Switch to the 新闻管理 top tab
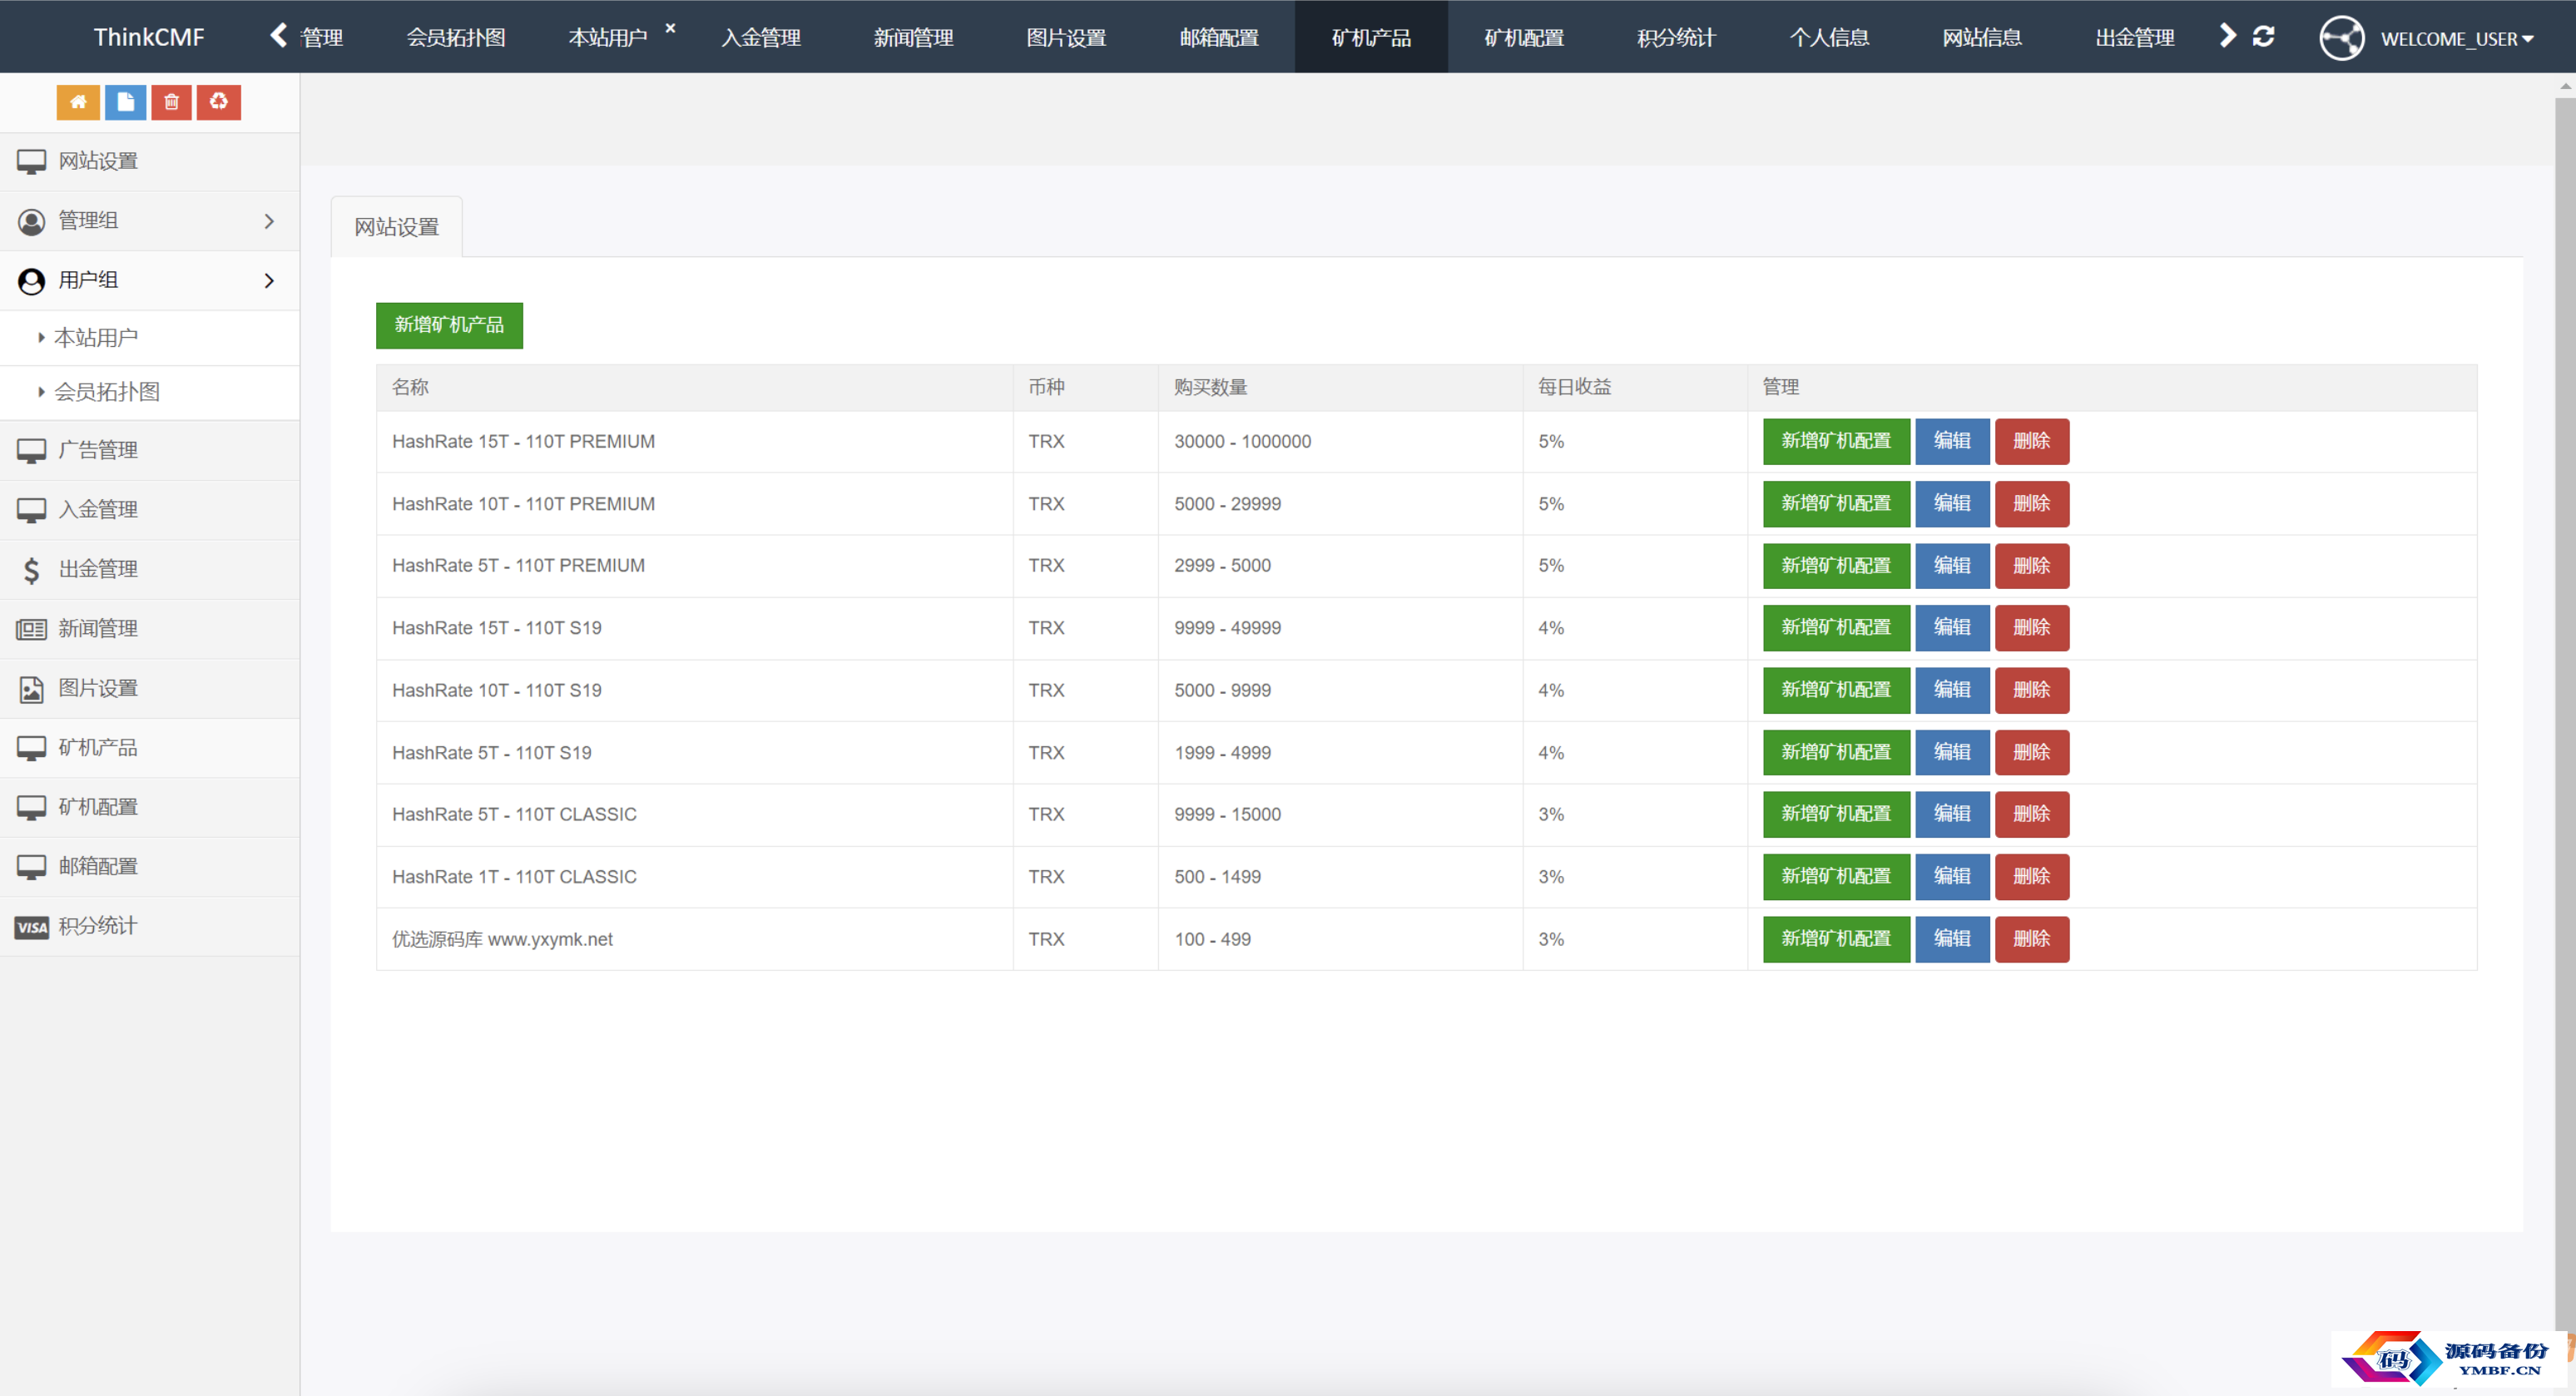Viewport: 2576px width, 1396px height. 914,38
